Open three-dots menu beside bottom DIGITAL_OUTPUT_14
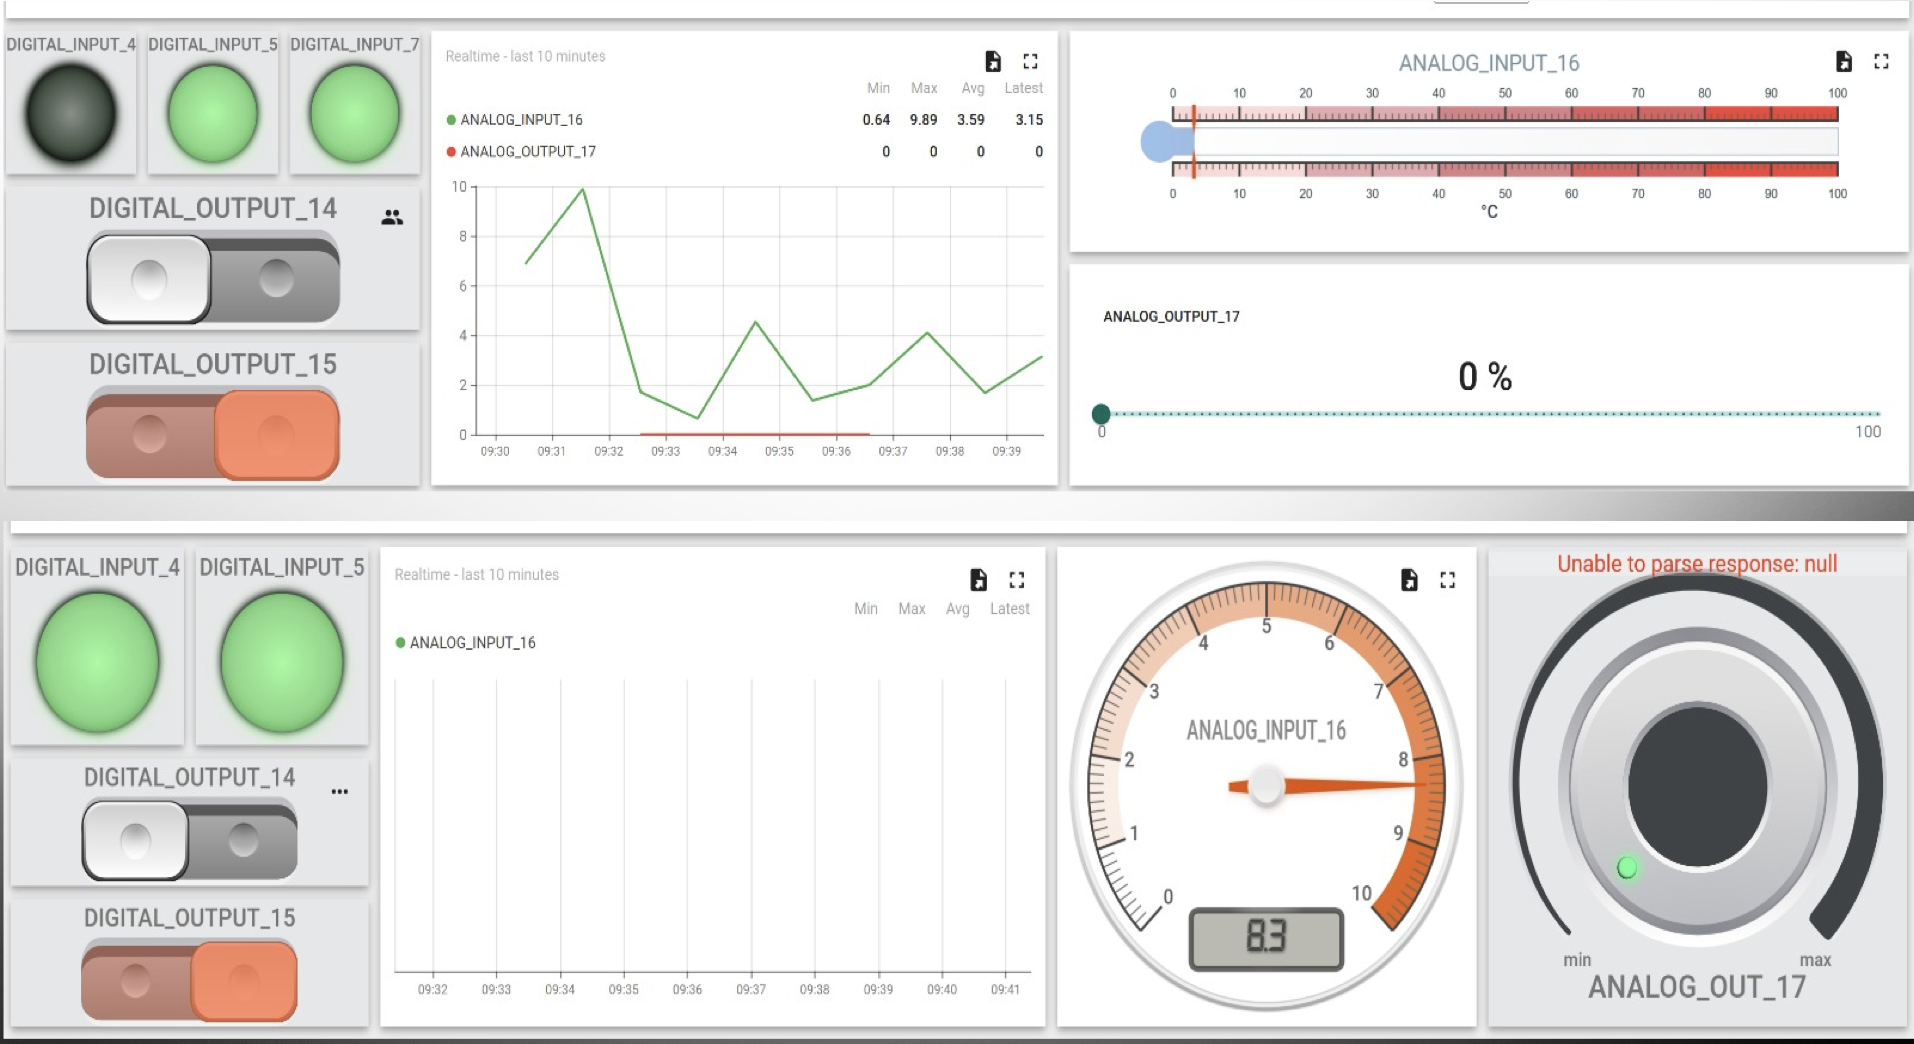Image resolution: width=1914 pixels, height=1044 pixels. point(340,791)
